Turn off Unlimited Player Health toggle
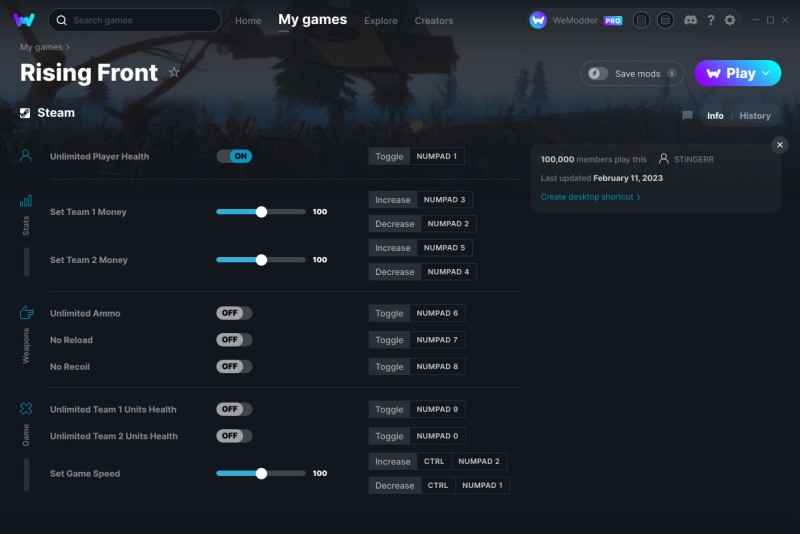The width and height of the screenshot is (800, 534). pos(234,156)
